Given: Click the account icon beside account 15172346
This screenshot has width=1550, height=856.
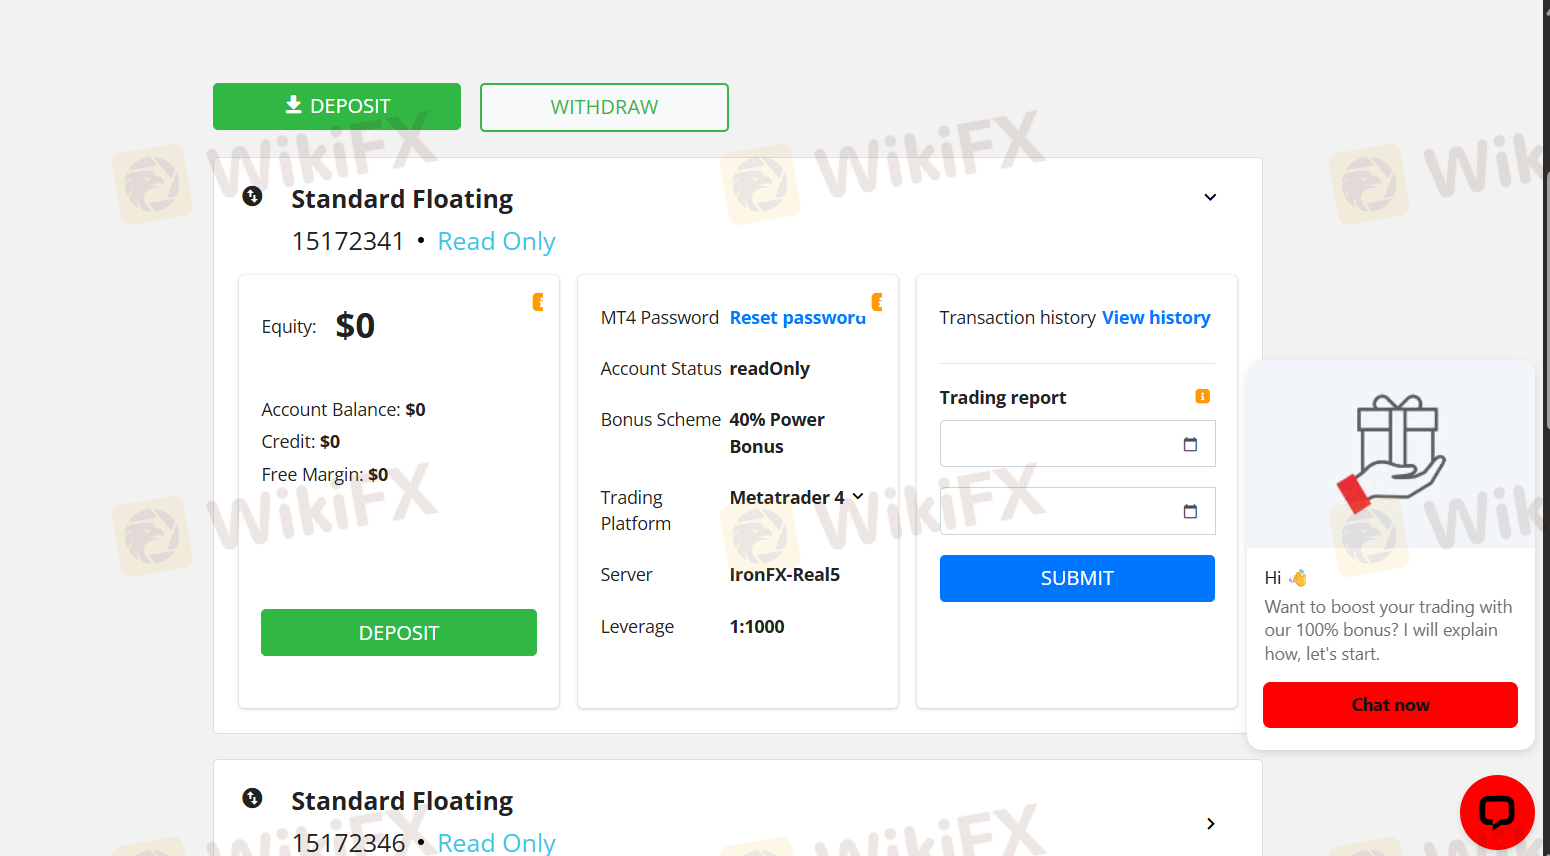Looking at the screenshot, I should (252, 798).
